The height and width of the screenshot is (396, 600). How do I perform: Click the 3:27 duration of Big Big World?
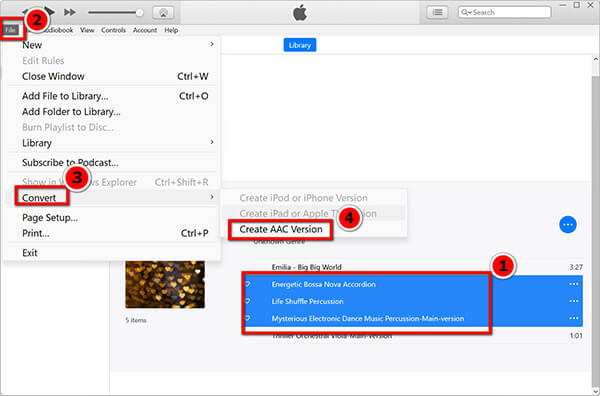coord(576,267)
